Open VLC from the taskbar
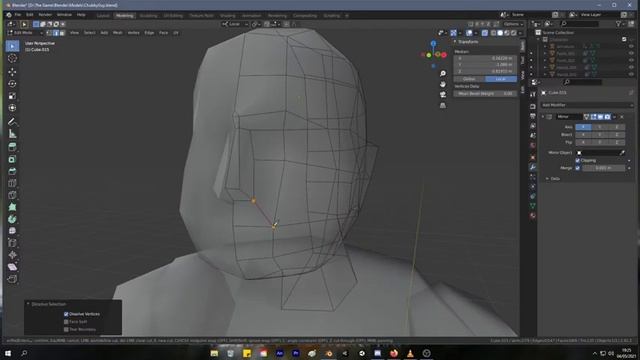The image size is (640, 360). coord(410,353)
